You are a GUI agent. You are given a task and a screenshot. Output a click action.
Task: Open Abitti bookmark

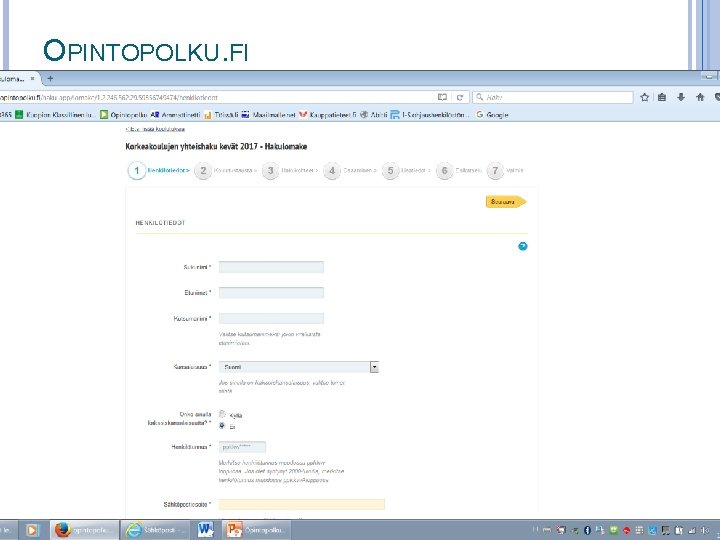[374, 115]
